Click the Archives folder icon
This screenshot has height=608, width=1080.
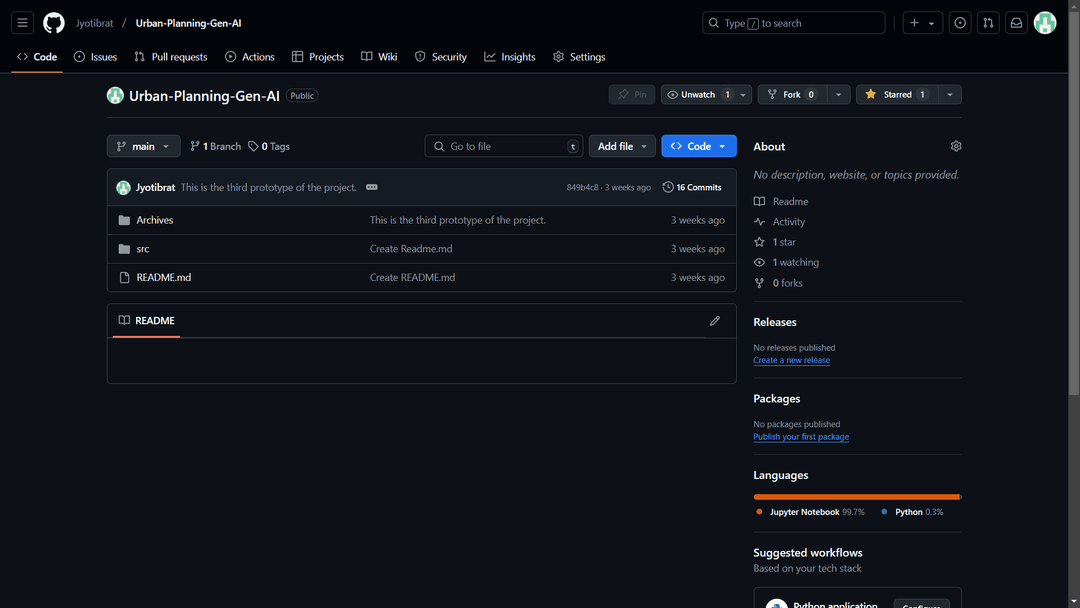(x=124, y=220)
